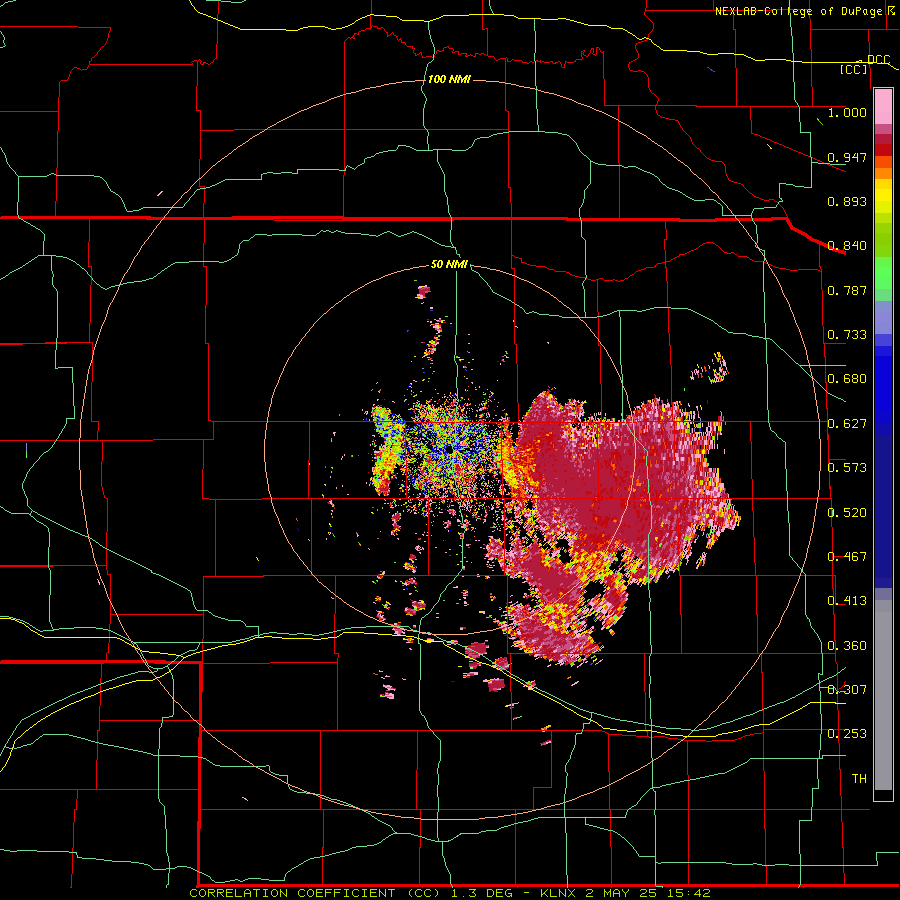
Task: Click the 0.573 color scale value
Action: (847, 468)
